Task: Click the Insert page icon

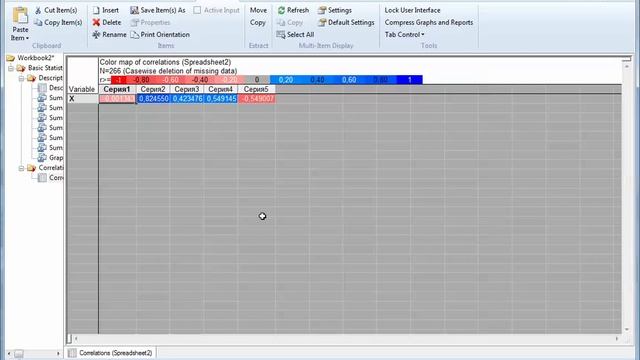Action: coord(96,10)
